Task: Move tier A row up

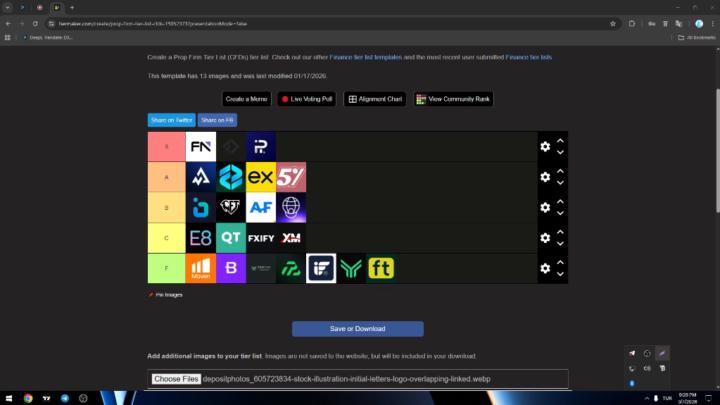Action: 560,171
